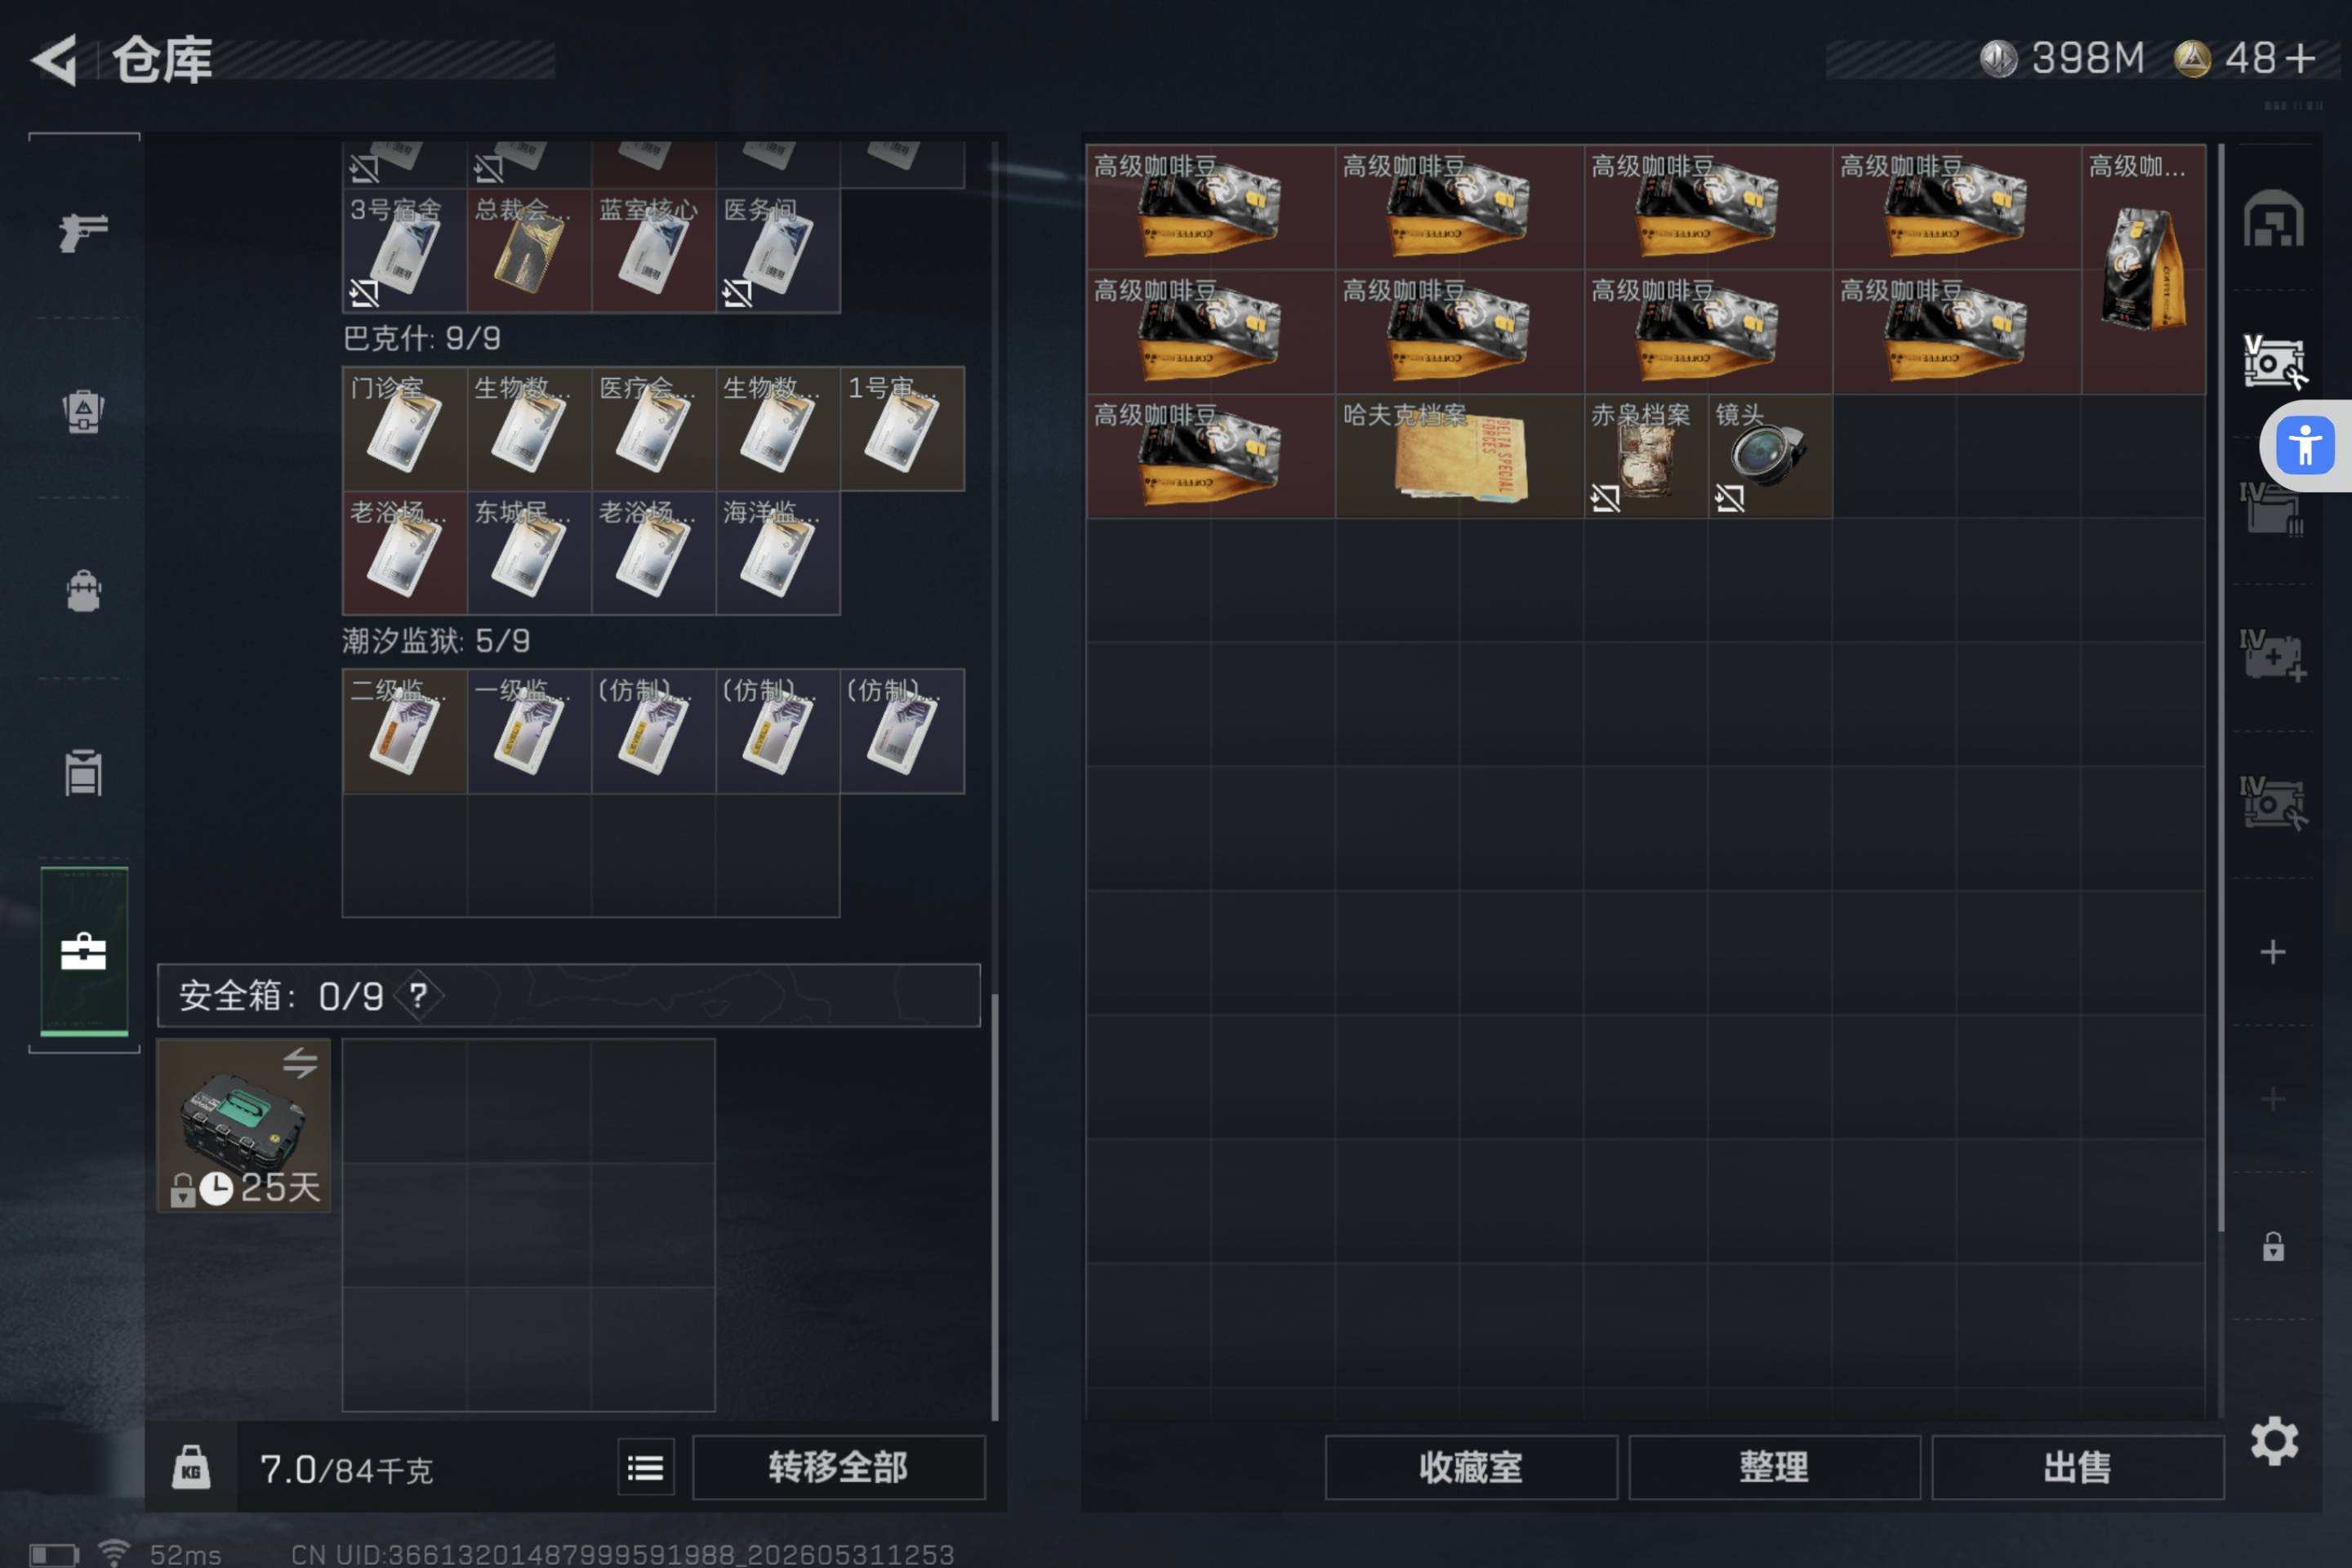The width and height of the screenshot is (2352, 1568).
Task: Select the 门诊室 key card
Action: [404, 428]
